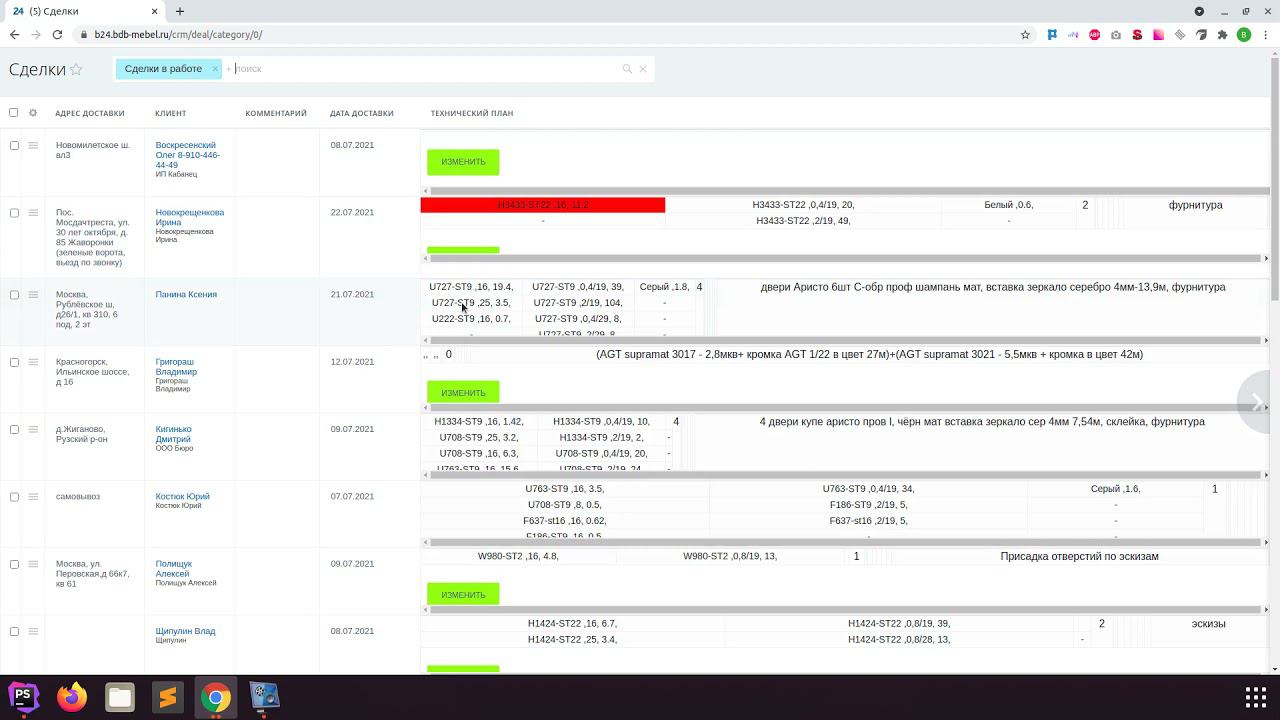Sort by the Дата доставки column header

click(362, 113)
